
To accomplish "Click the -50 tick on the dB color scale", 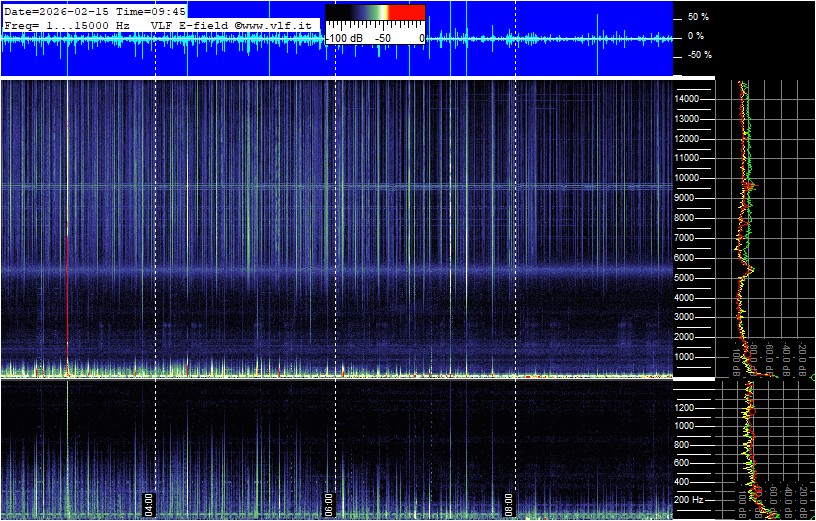I will 382,38.
